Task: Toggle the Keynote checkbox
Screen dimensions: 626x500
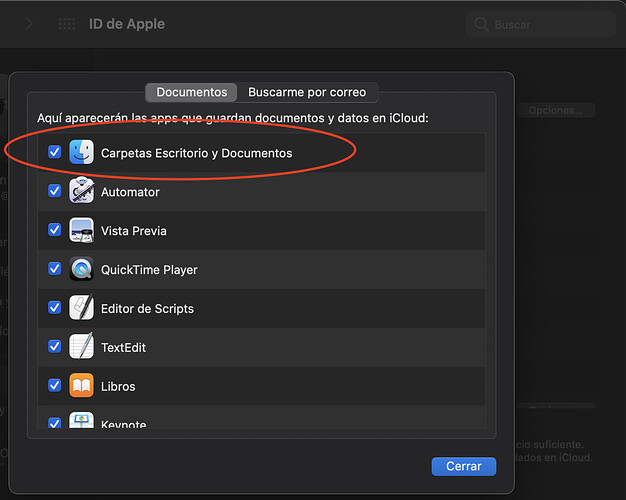Action: coord(55,423)
